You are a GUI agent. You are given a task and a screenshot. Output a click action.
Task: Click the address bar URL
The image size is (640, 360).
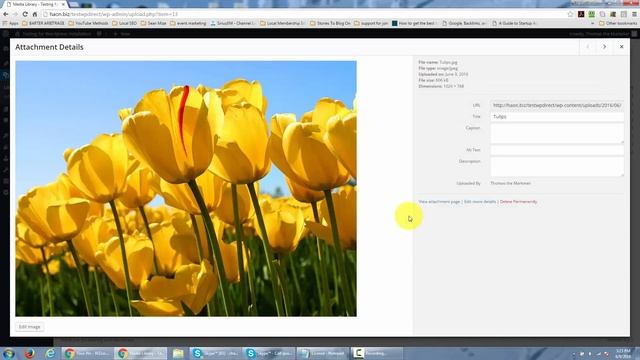[113, 14]
